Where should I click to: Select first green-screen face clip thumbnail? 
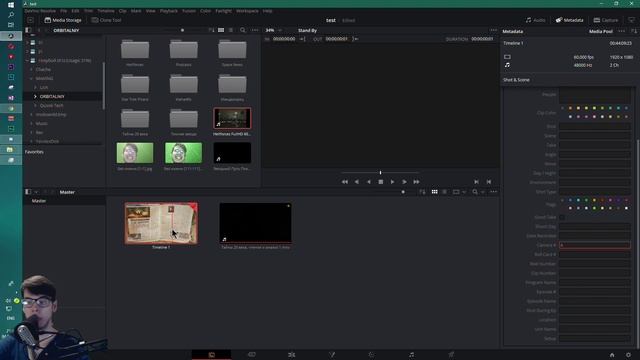(x=135, y=153)
